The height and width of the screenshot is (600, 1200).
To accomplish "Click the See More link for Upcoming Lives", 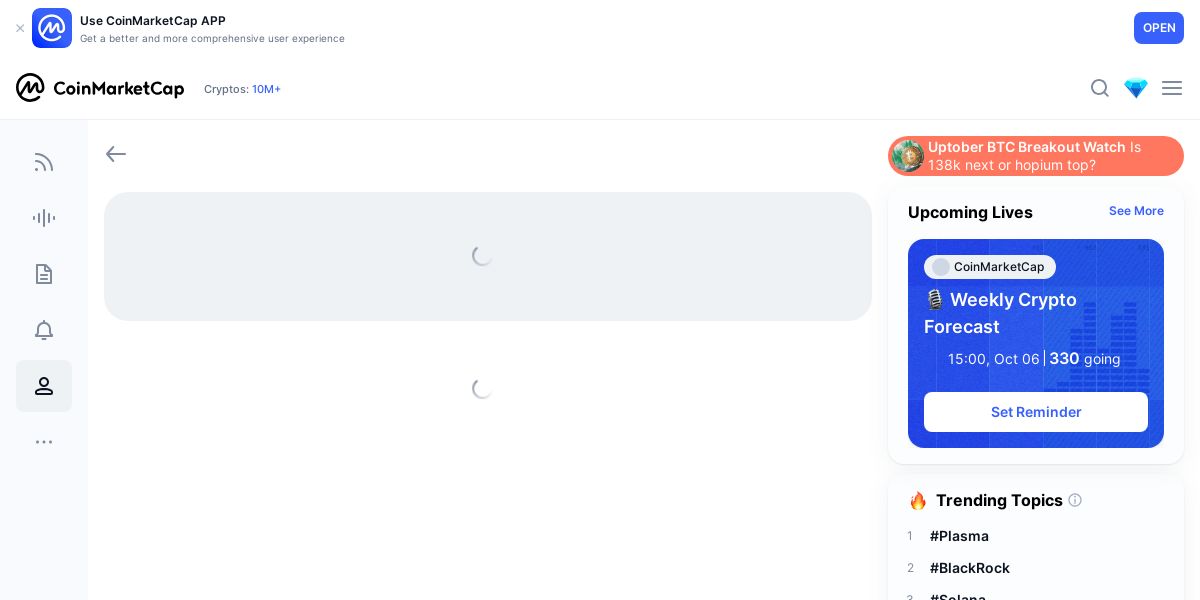I will pyautogui.click(x=1136, y=211).
